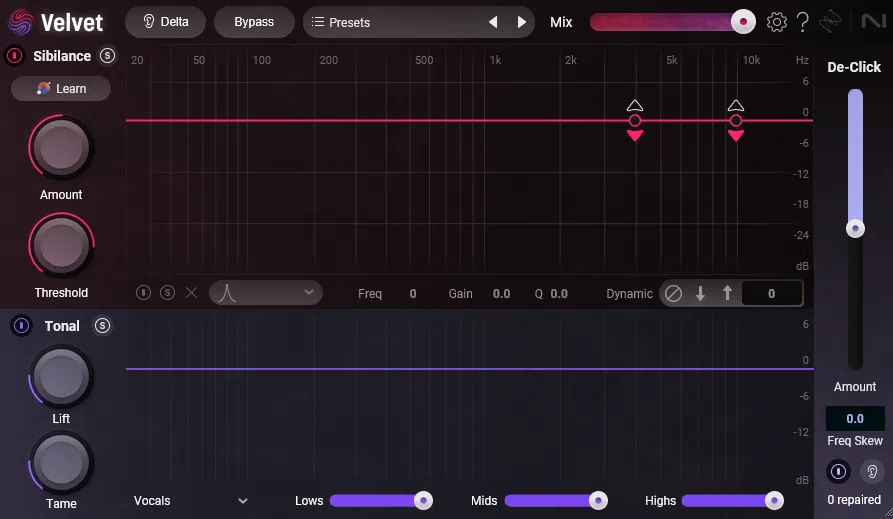
Task: Toggle Delta listening mode
Action: [x=165, y=22]
